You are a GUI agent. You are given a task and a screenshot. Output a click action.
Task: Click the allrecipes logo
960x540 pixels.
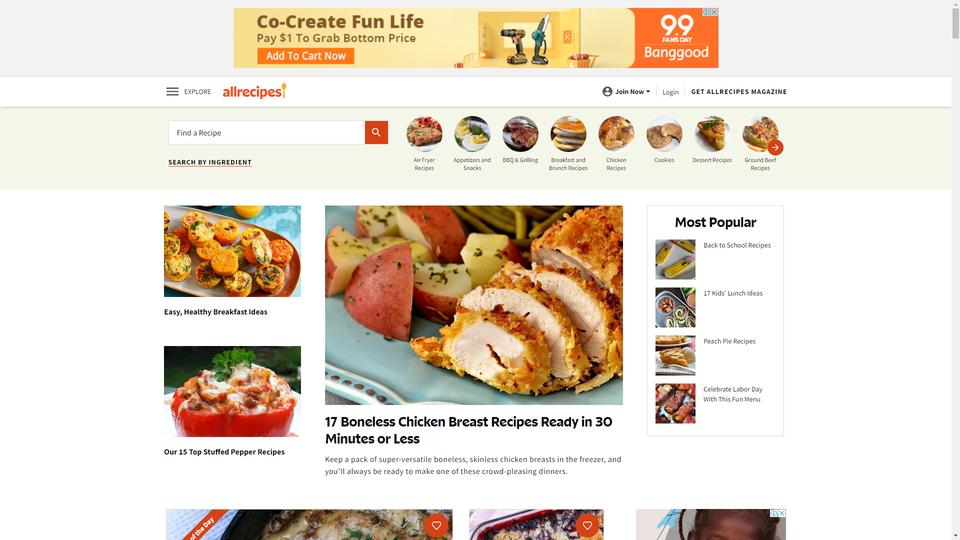[x=254, y=91]
